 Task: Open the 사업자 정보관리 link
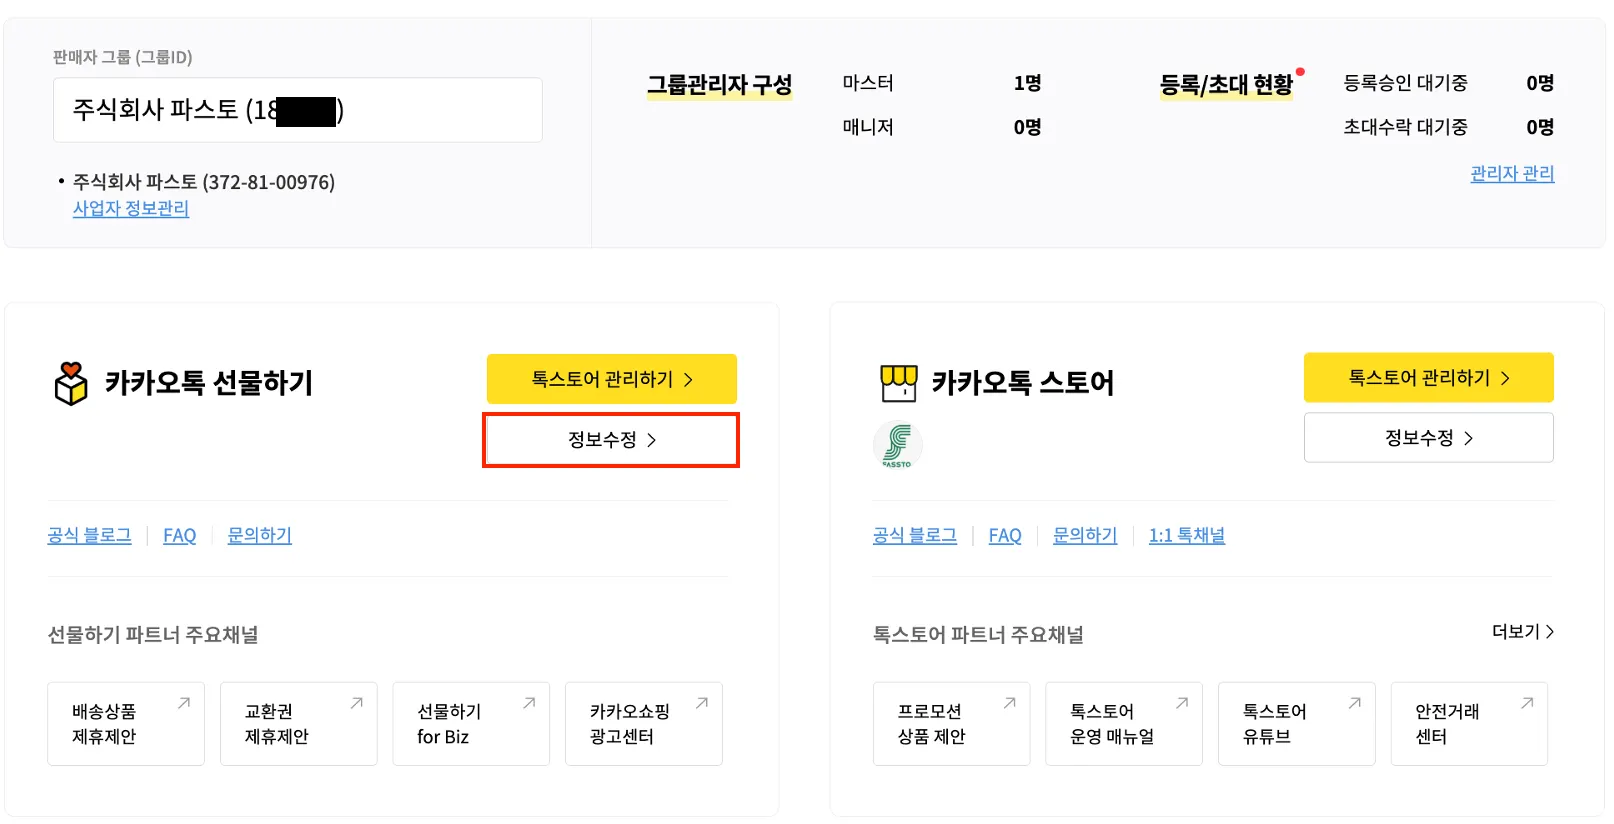pyautogui.click(x=131, y=209)
